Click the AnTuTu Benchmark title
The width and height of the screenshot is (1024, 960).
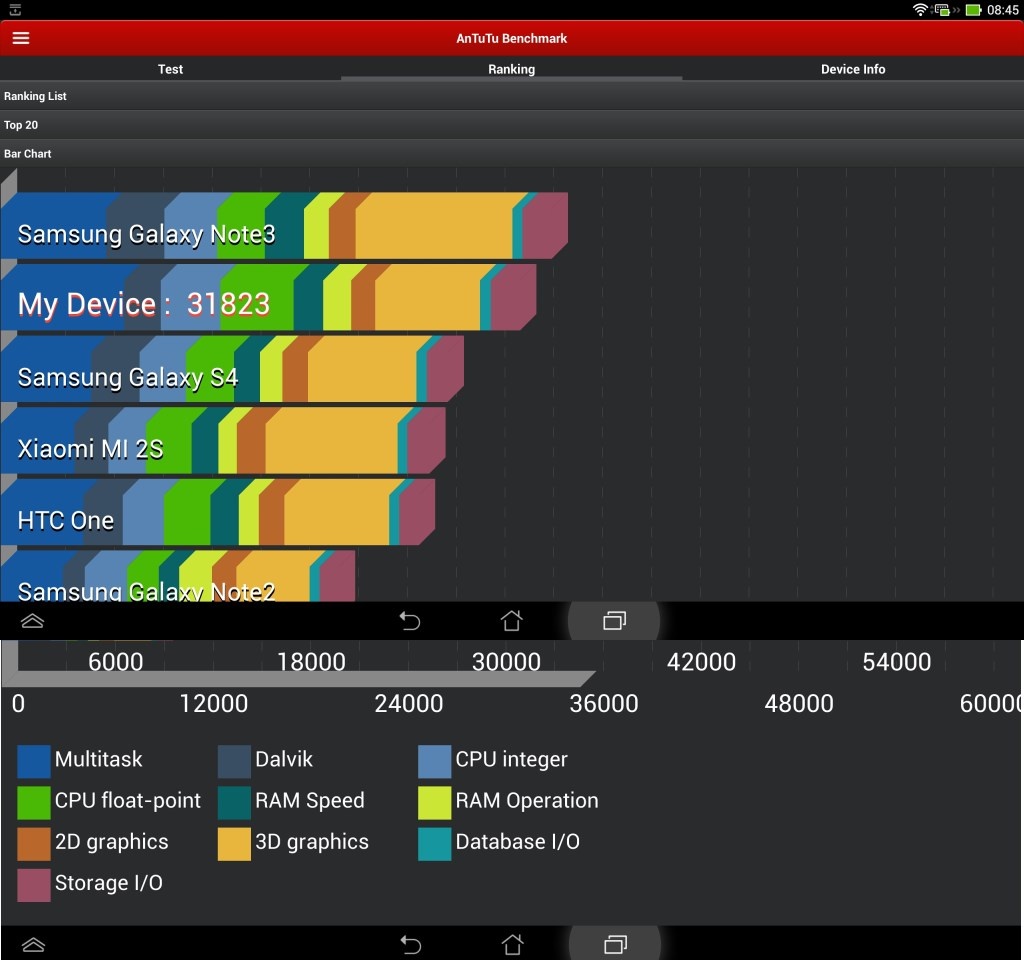(511, 39)
